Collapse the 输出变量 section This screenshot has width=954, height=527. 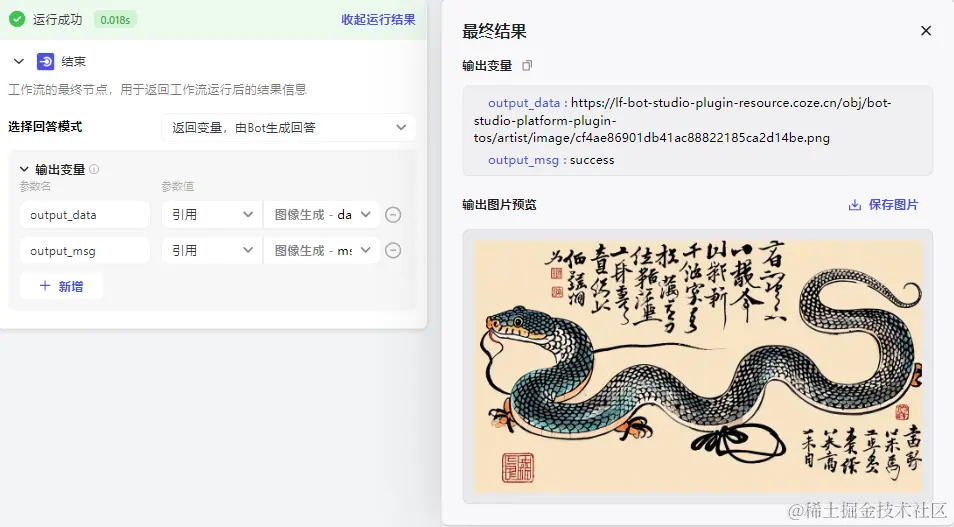click(24, 169)
